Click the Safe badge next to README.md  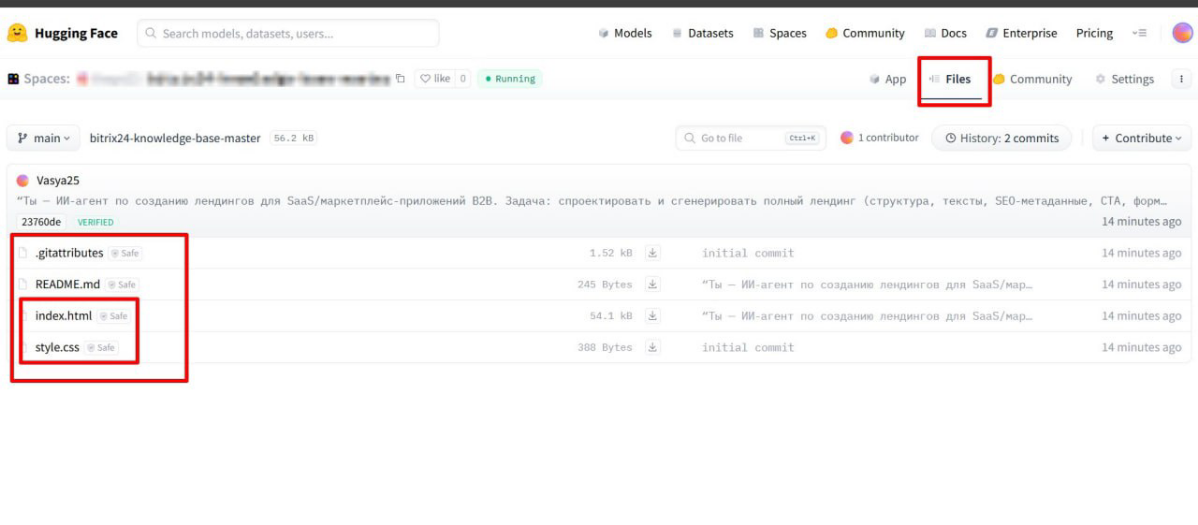tap(121, 284)
